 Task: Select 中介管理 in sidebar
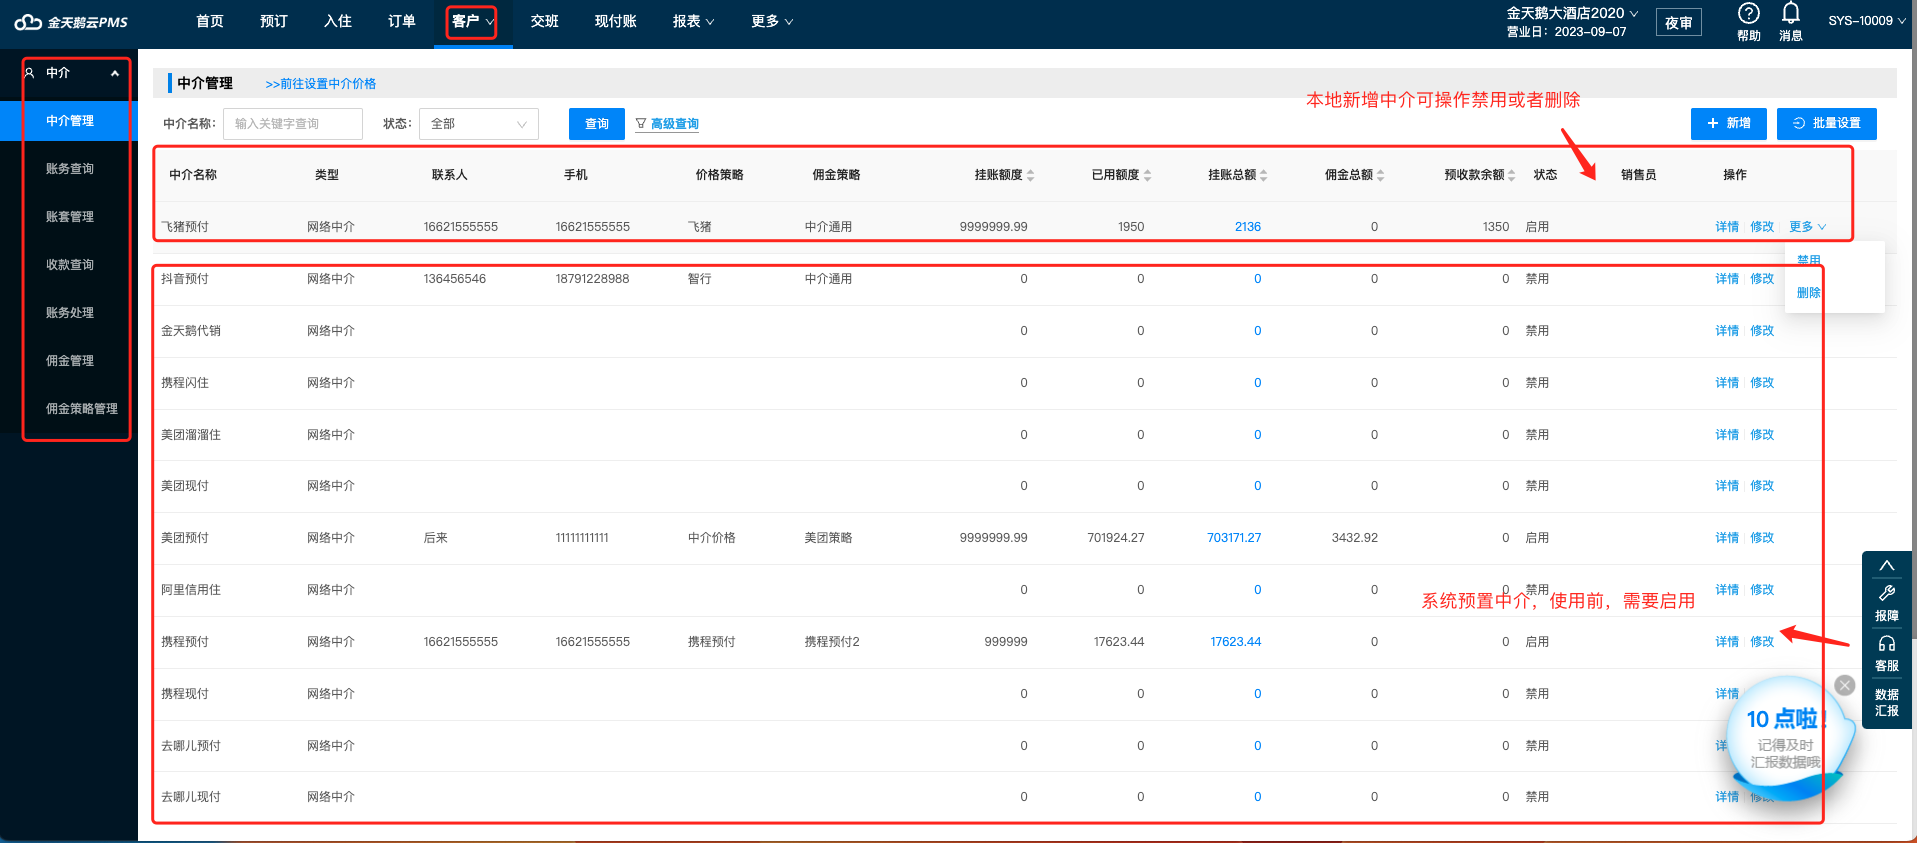[x=69, y=121]
